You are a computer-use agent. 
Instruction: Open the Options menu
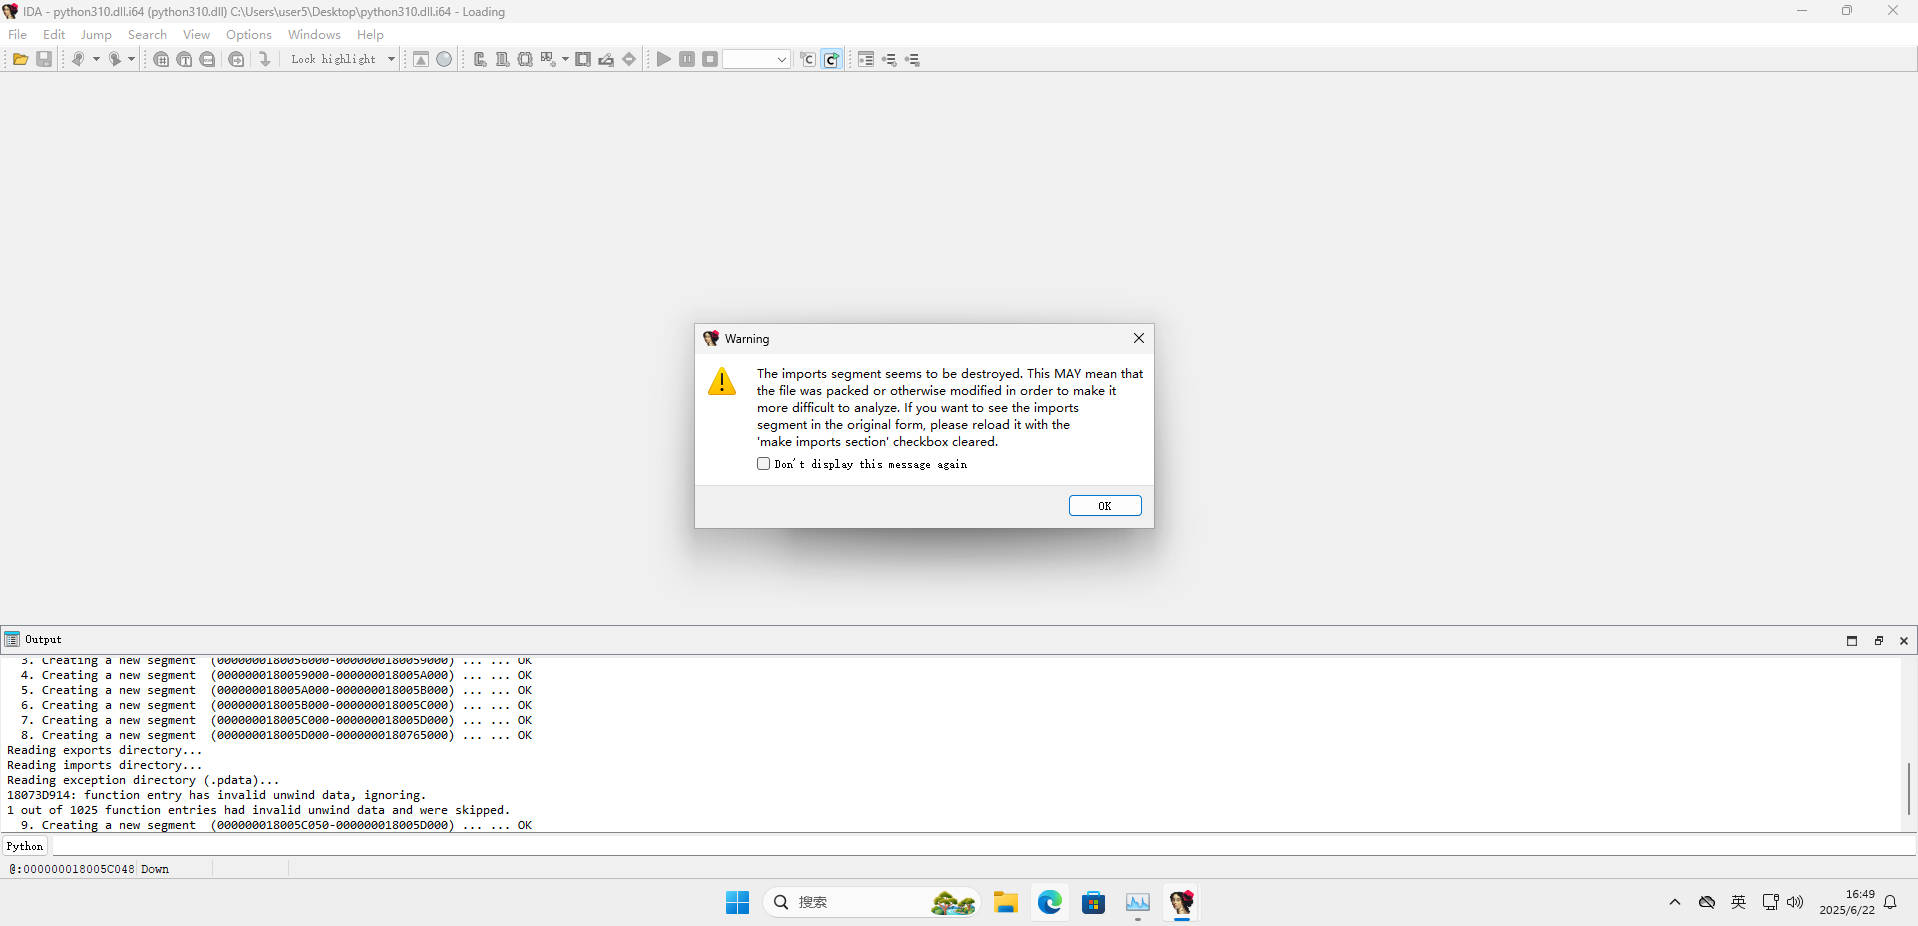(x=249, y=34)
